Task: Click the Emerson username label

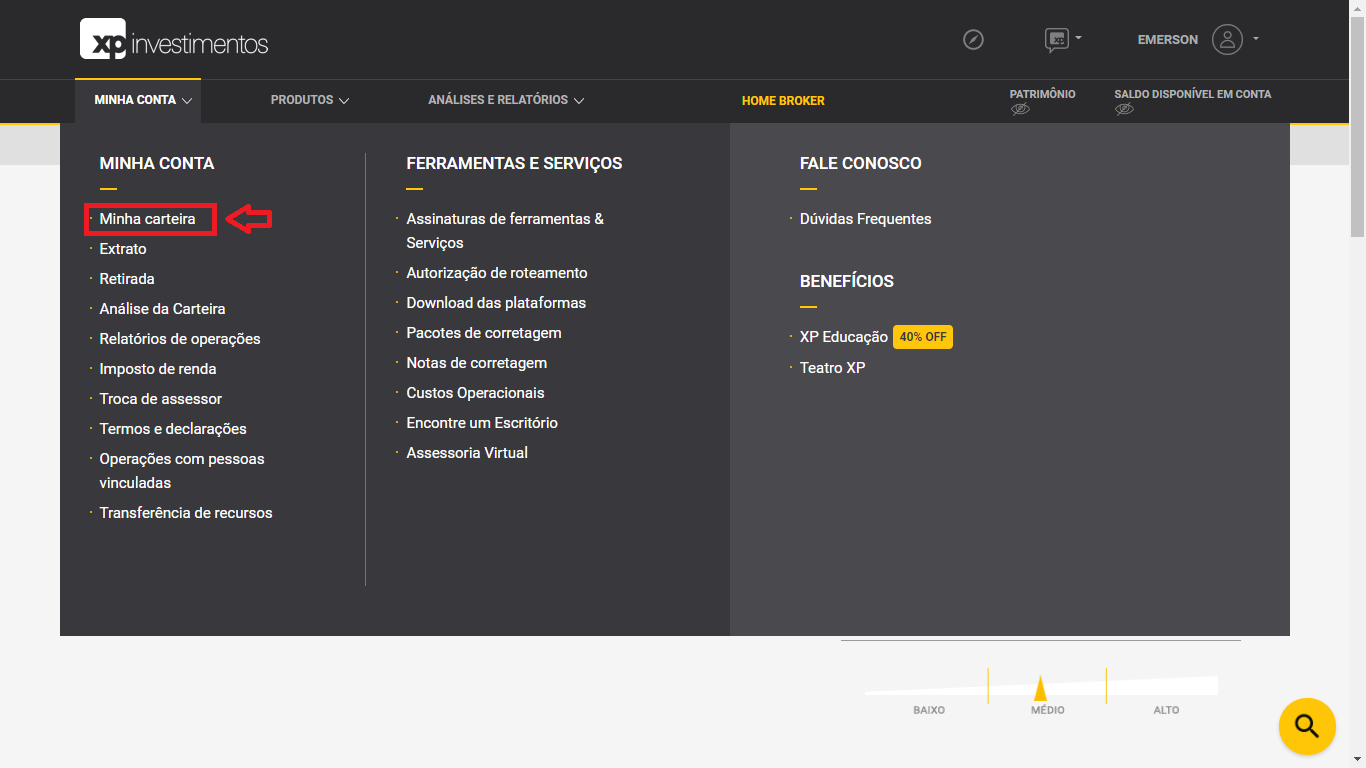Action: click(x=1168, y=40)
